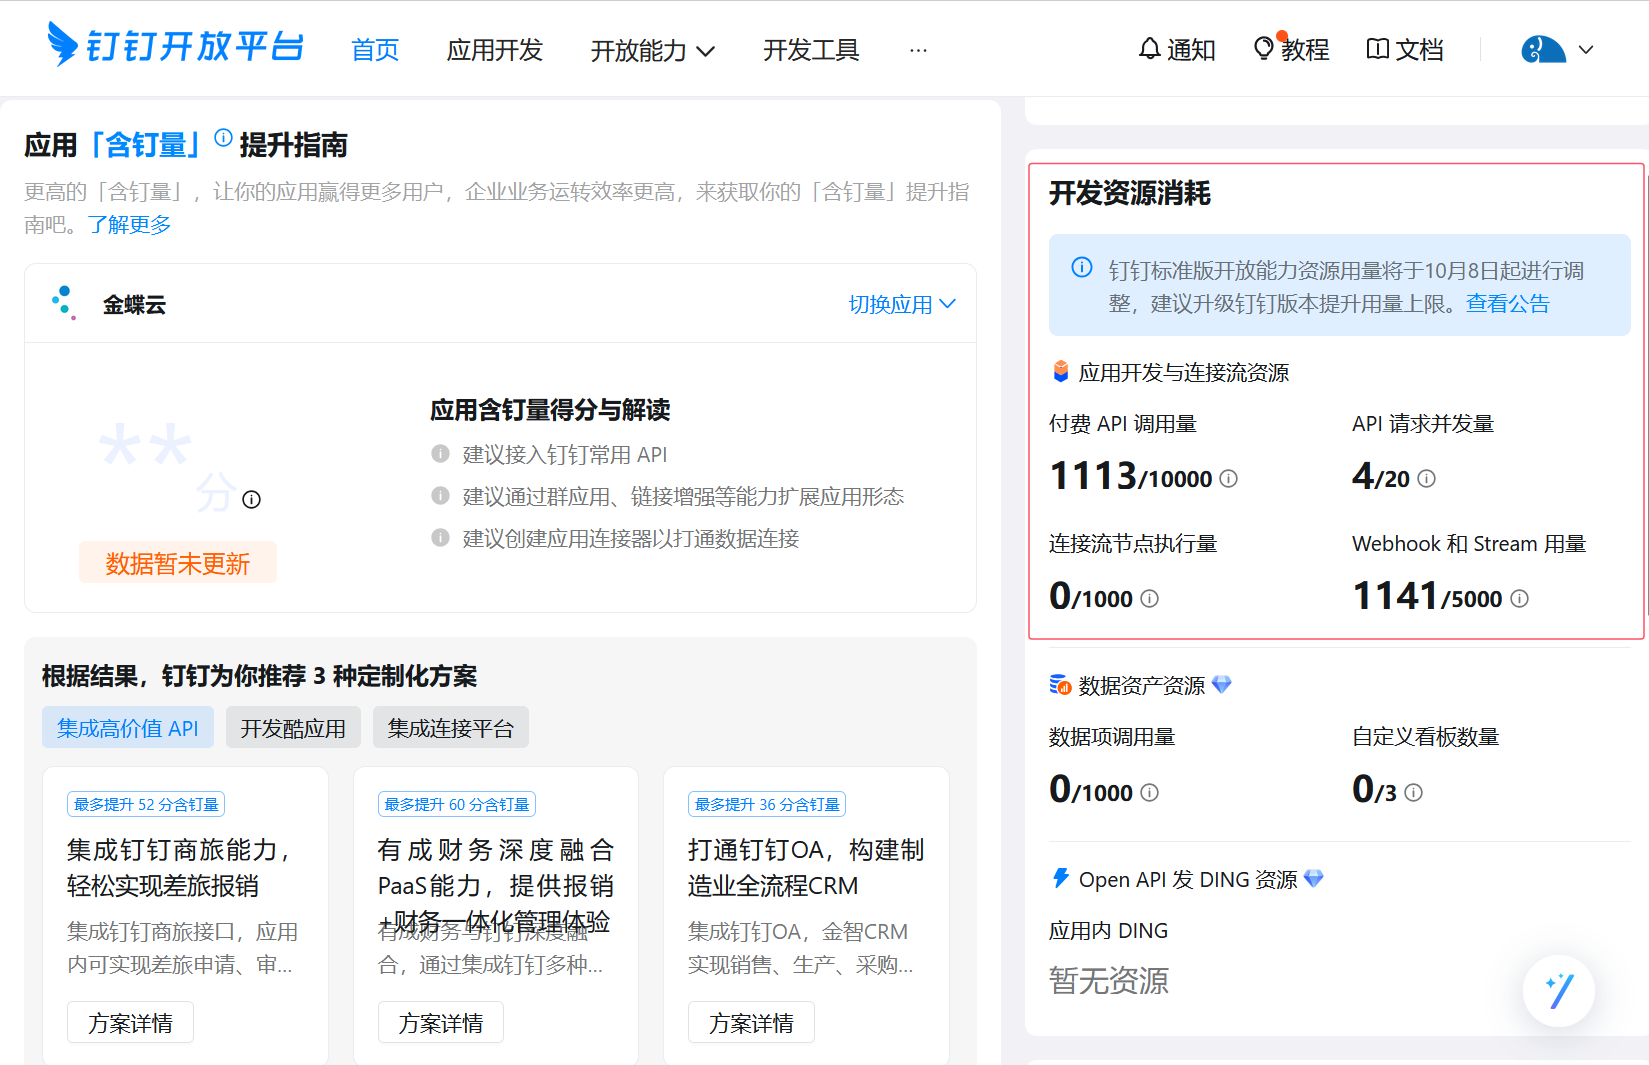Screen dimensions: 1649x1065
Task: Open 方案详情 for 打通钉钉OA CRM
Action: (751, 1023)
